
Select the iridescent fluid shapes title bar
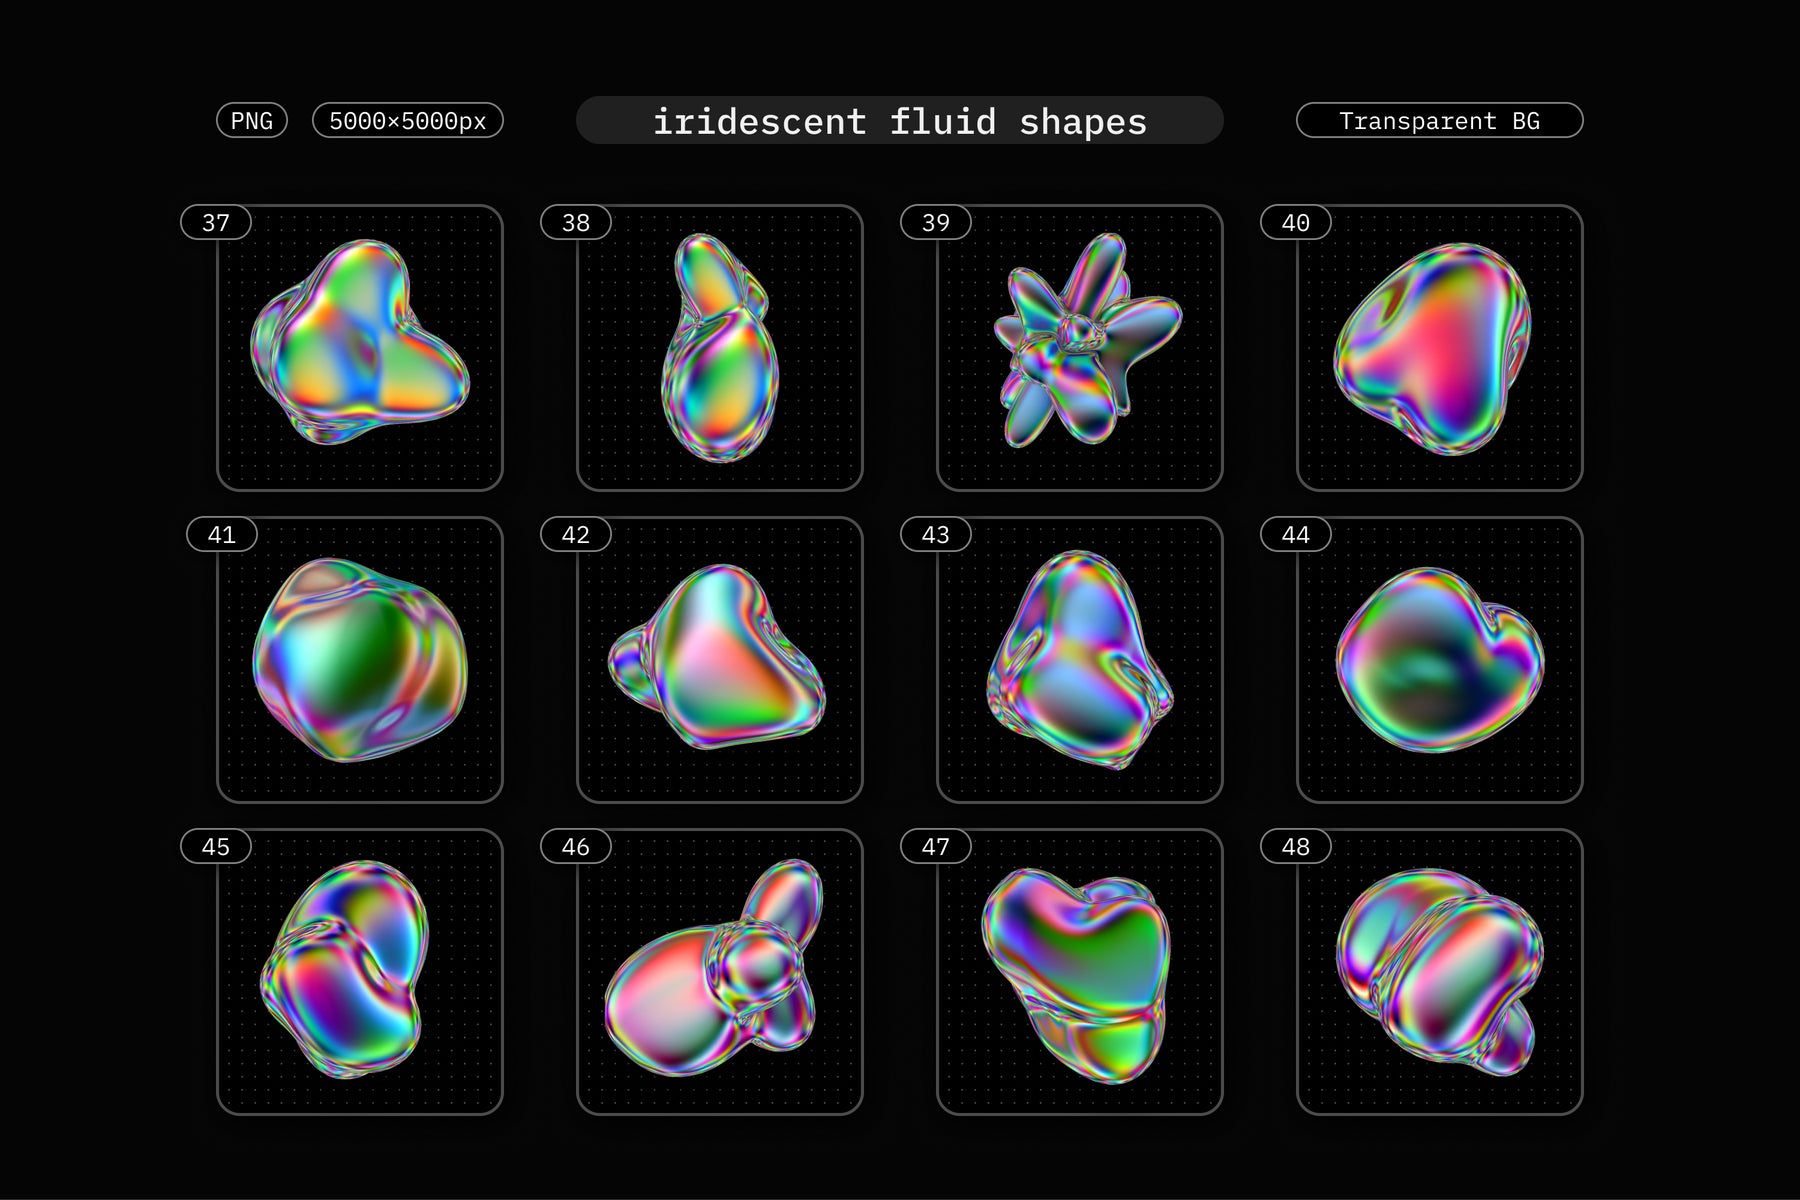click(899, 121)
